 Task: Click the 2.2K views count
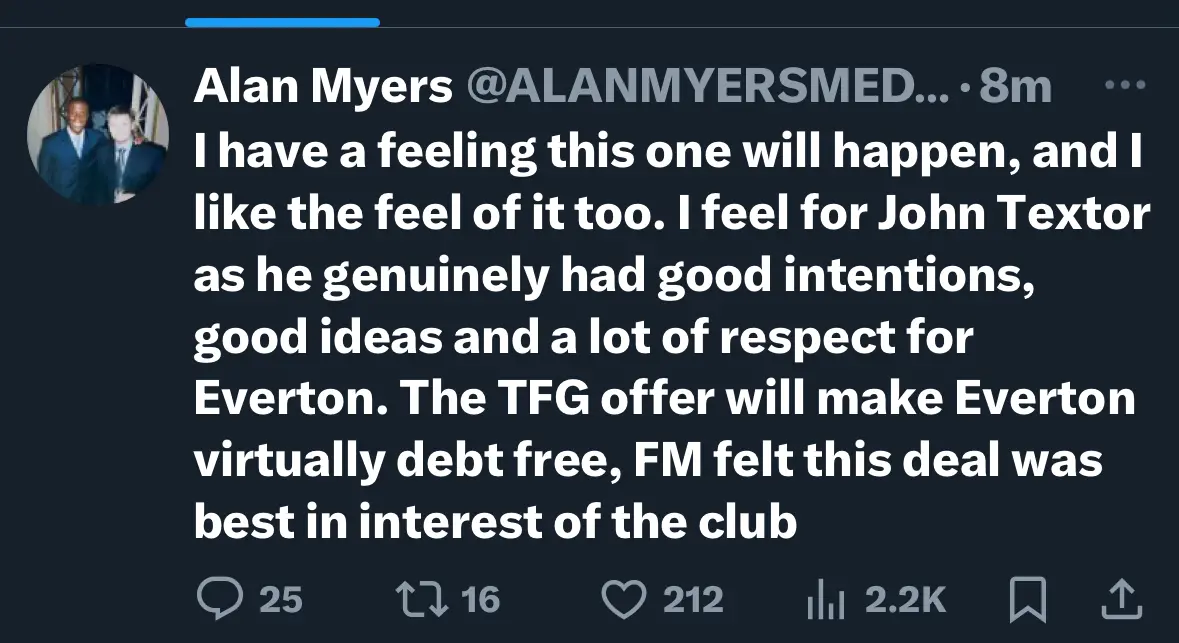point(905,599)
